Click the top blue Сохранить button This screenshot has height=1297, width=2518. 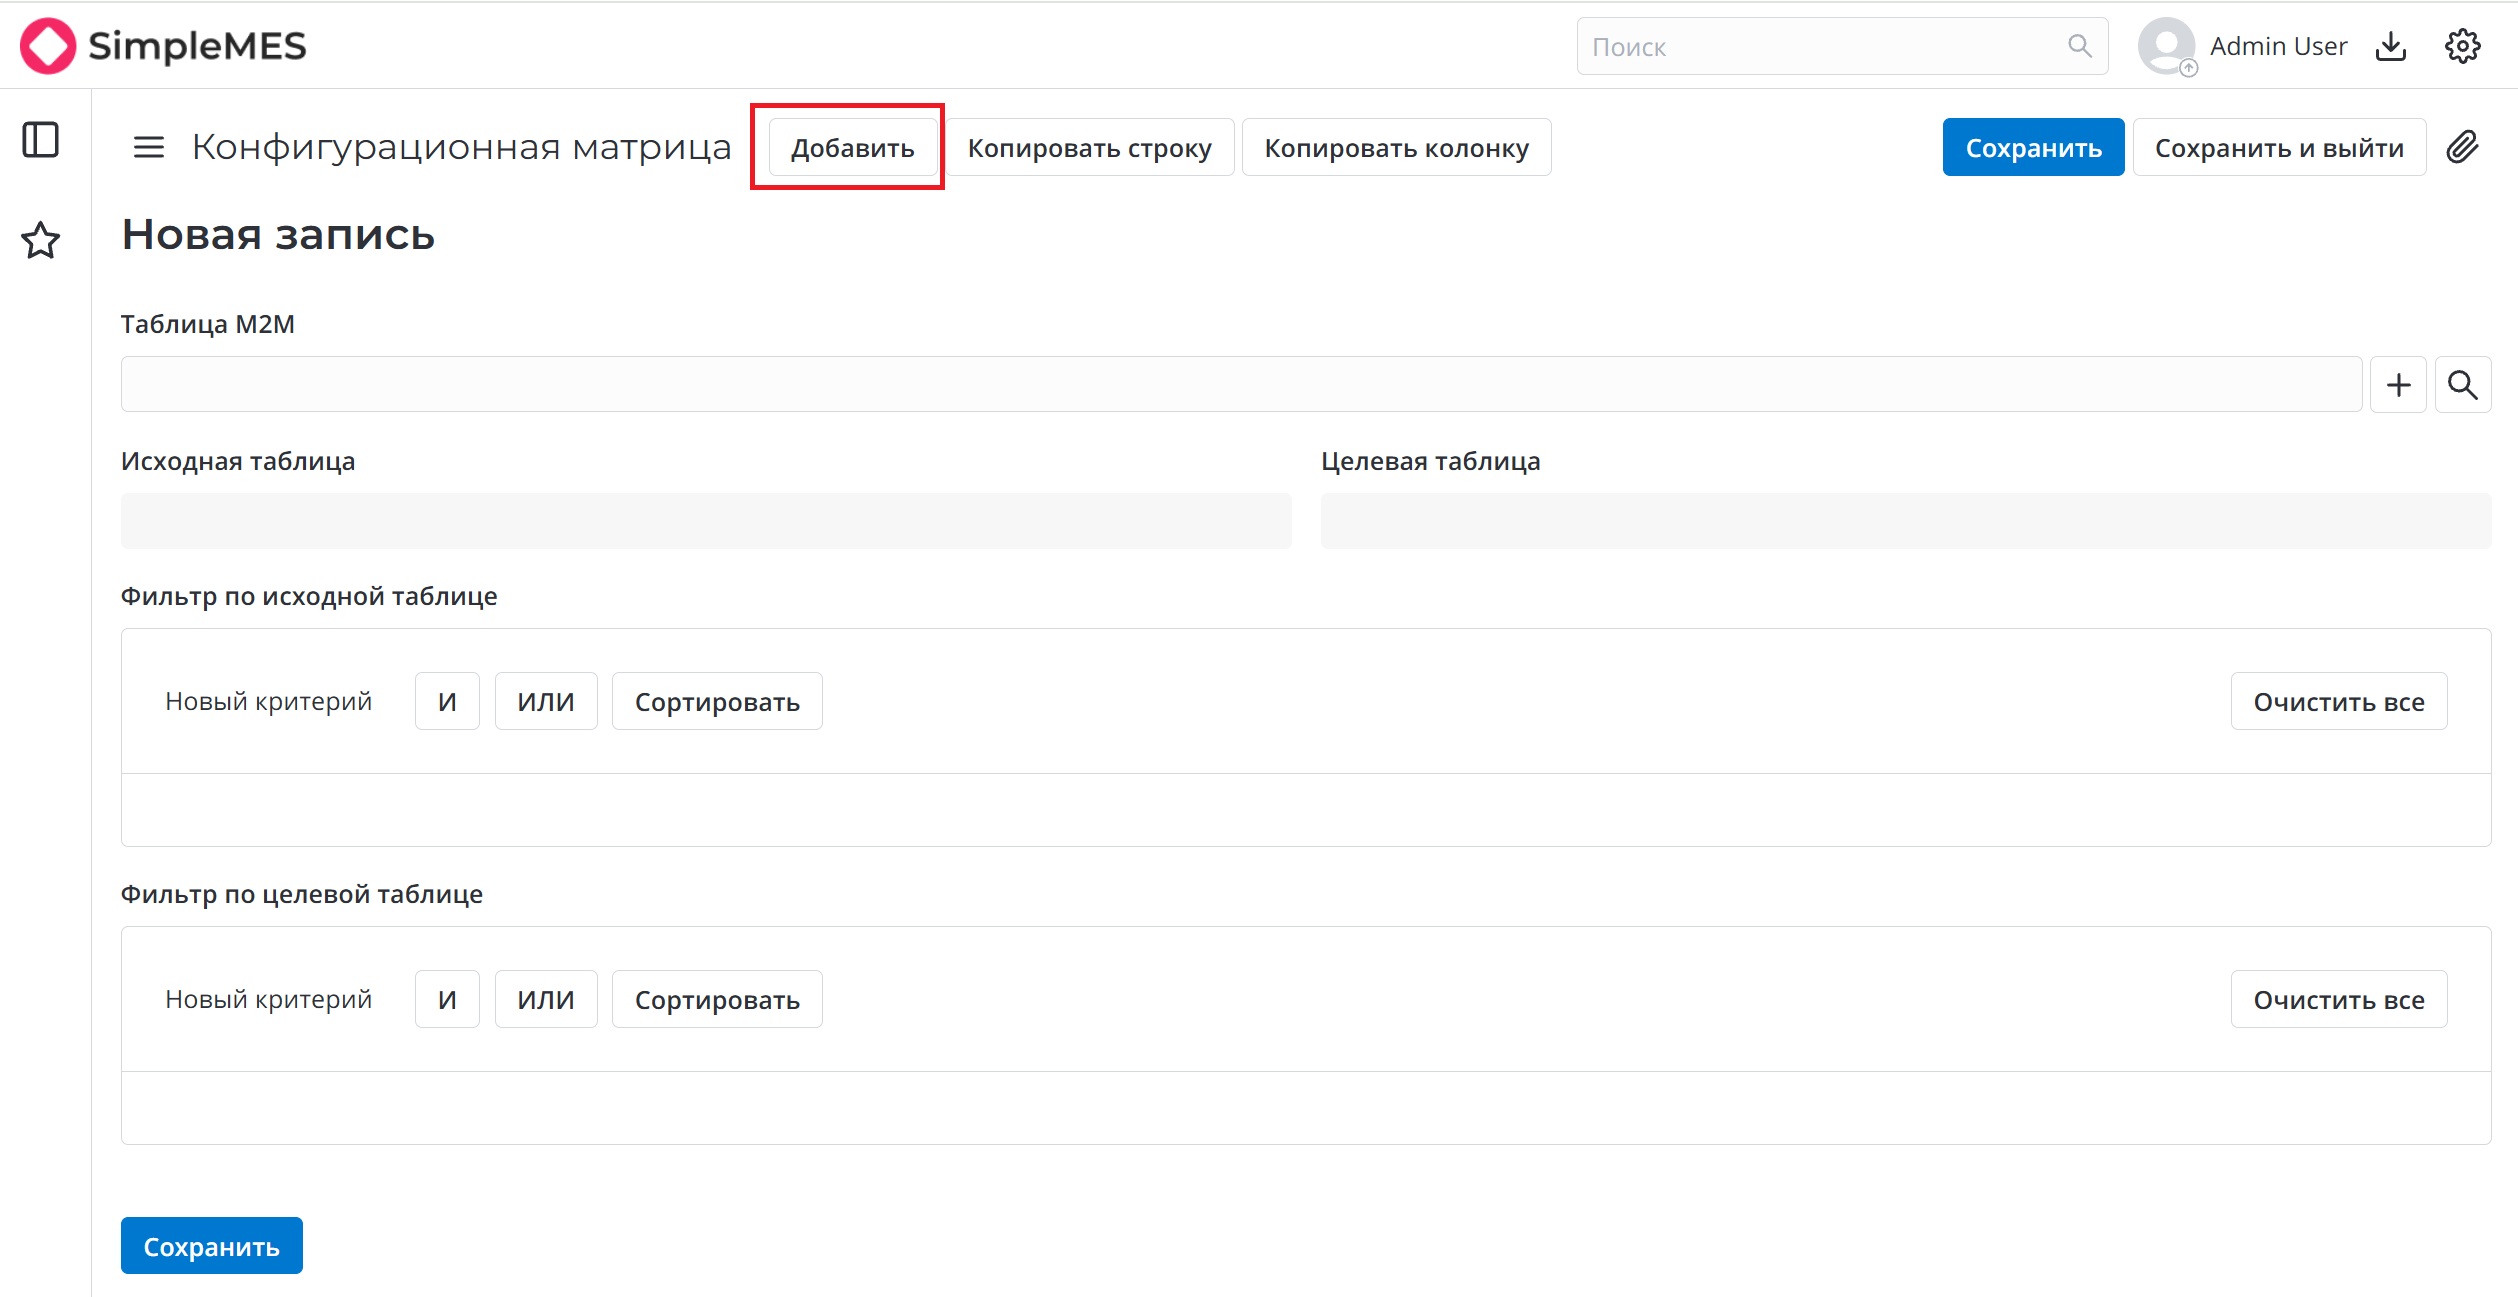click(2033, 148)
